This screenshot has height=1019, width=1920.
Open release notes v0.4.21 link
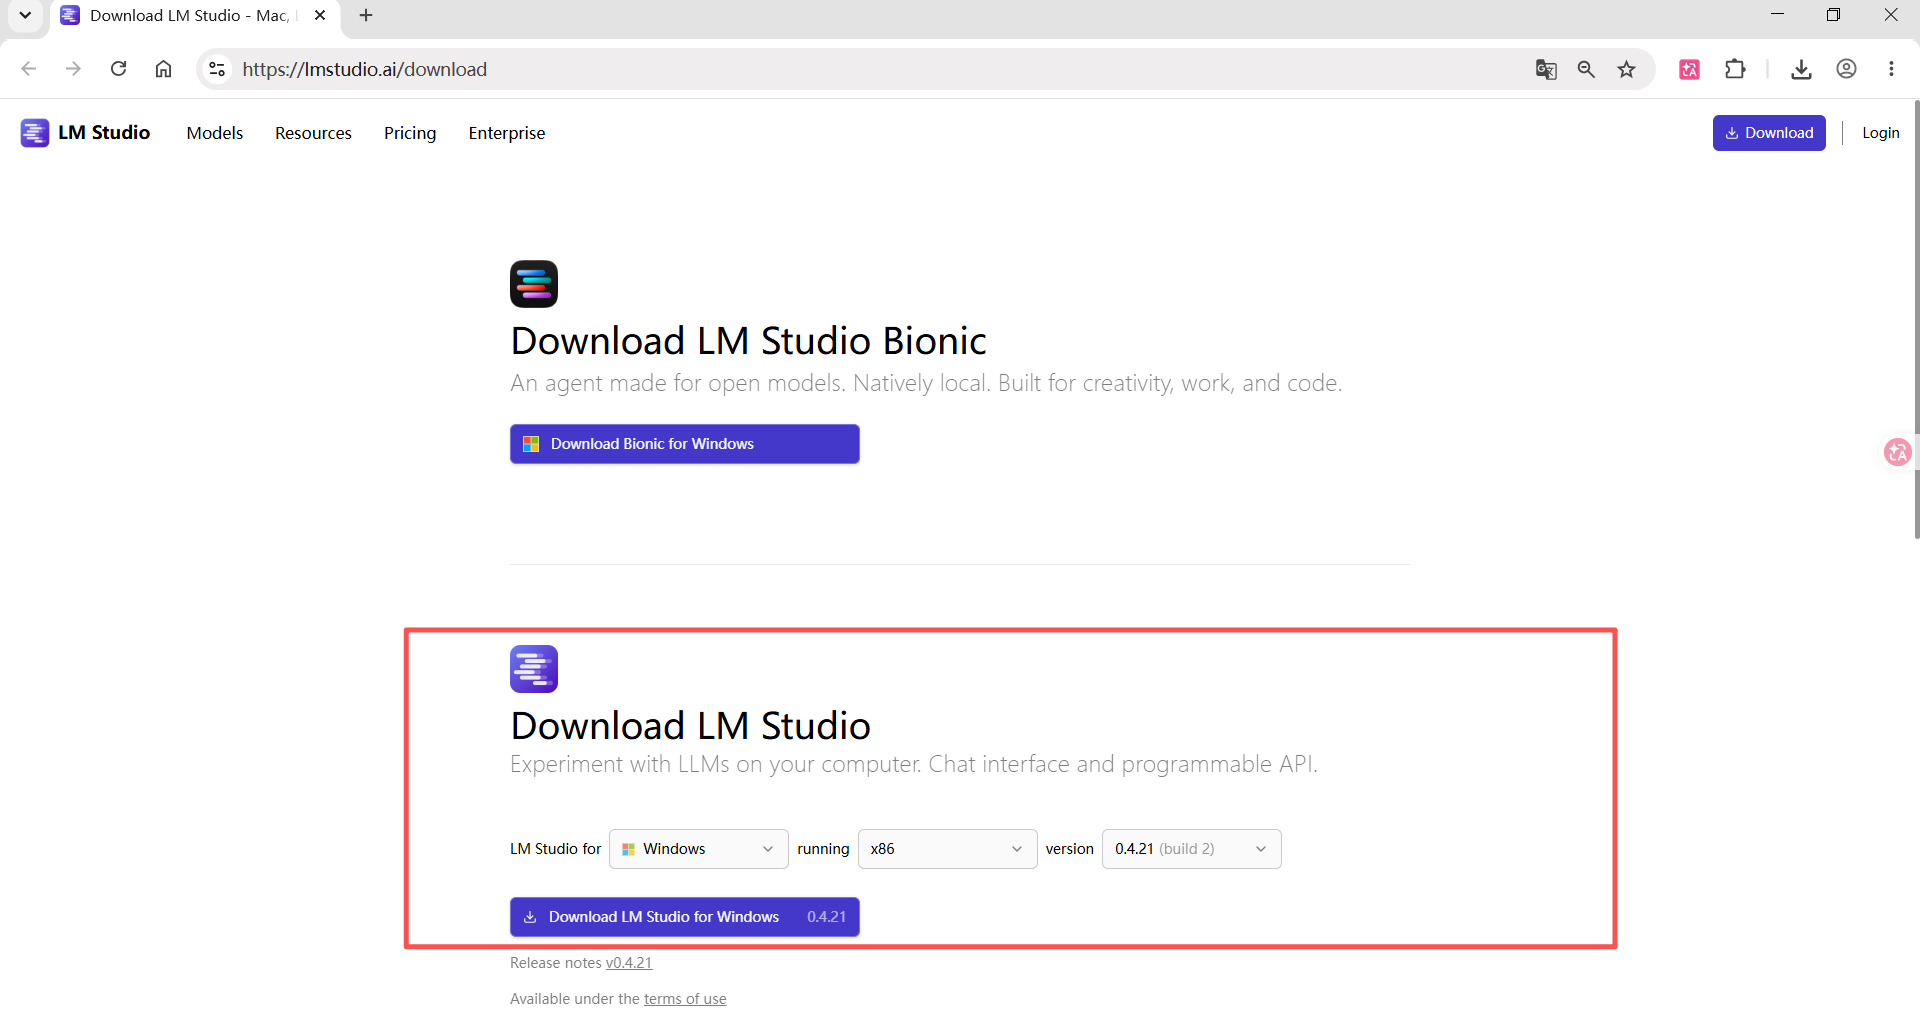click(x=629, y=963)
